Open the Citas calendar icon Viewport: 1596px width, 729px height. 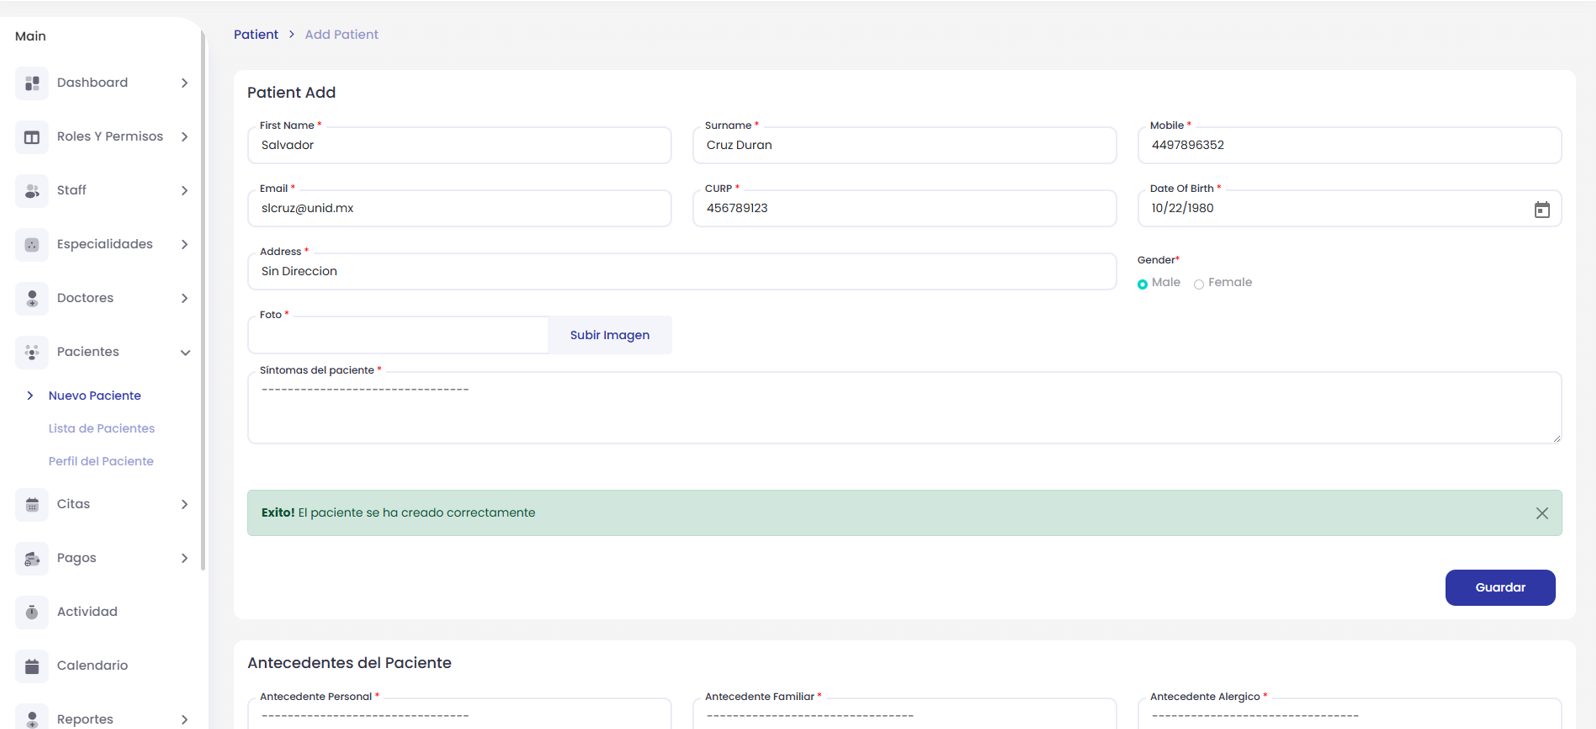[x=32, y=505]
